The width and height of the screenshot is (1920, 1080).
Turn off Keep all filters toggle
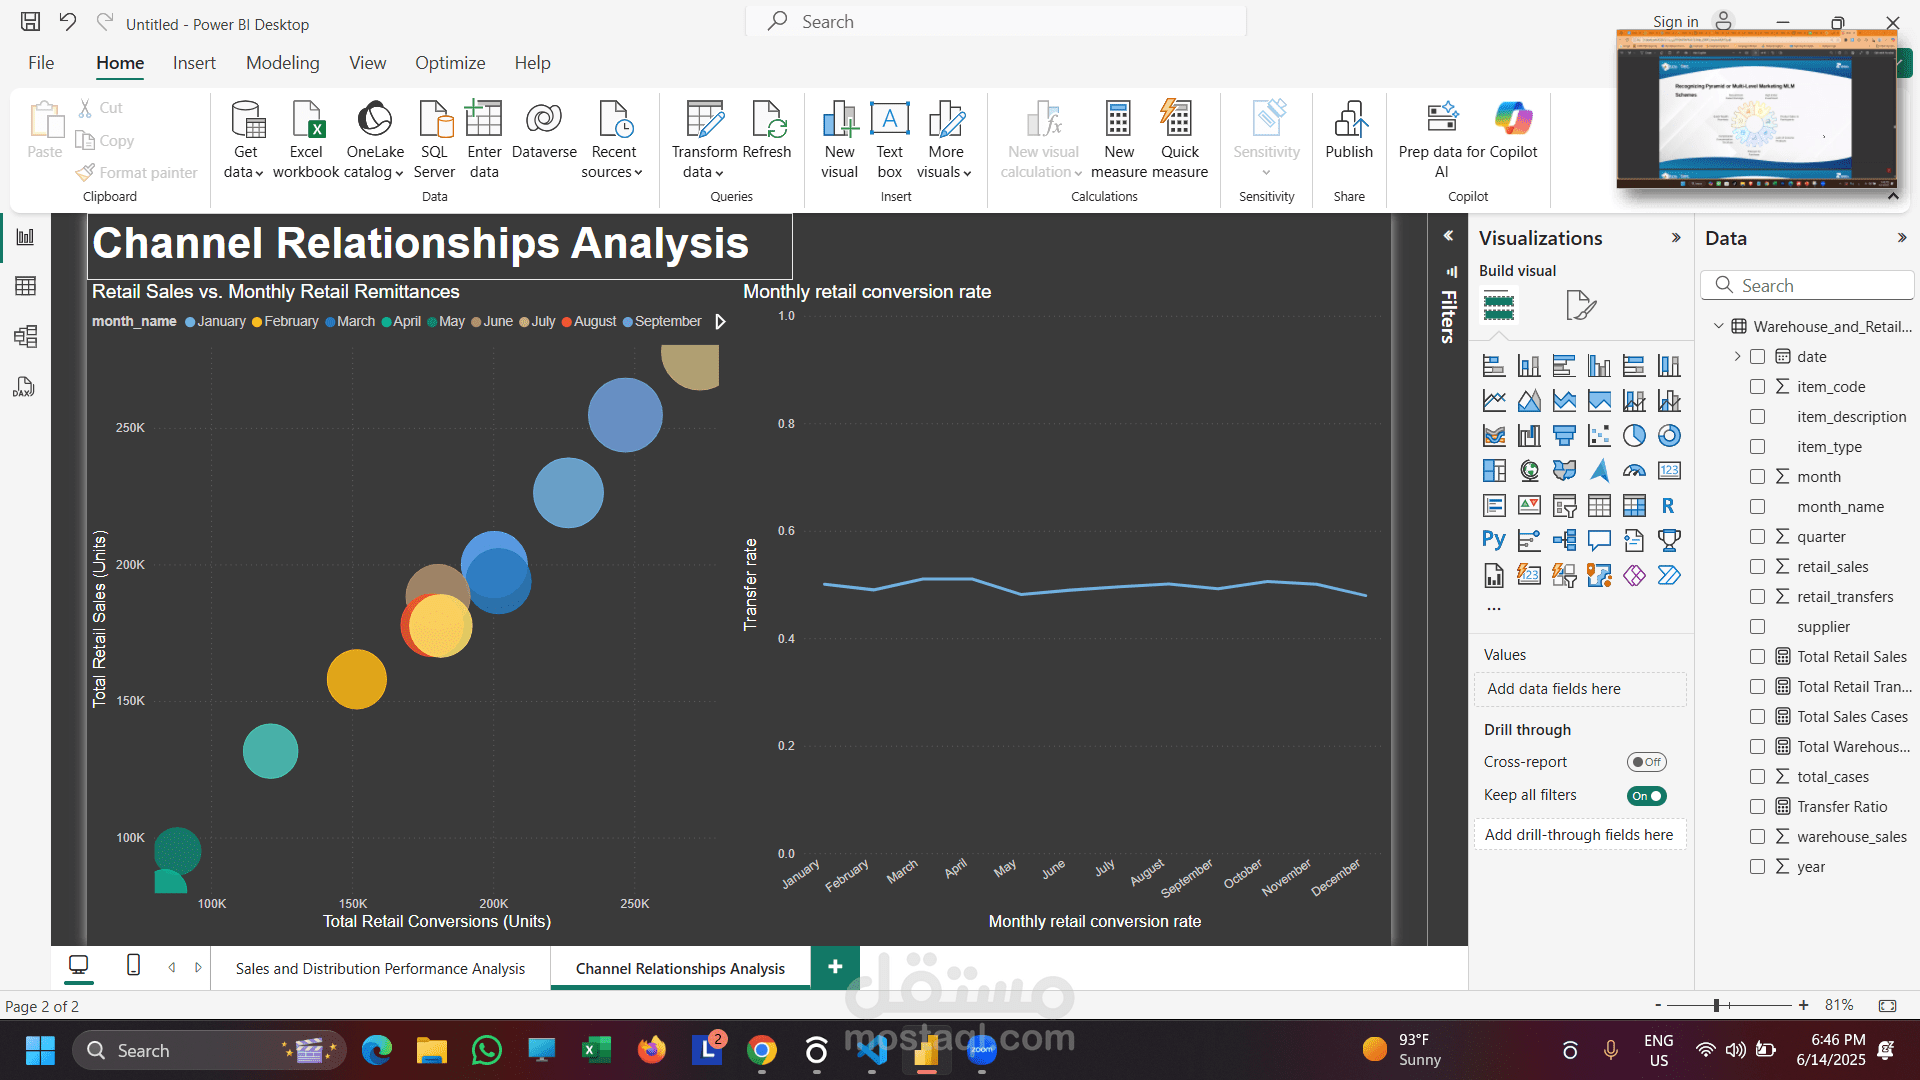coord(1646,796)
